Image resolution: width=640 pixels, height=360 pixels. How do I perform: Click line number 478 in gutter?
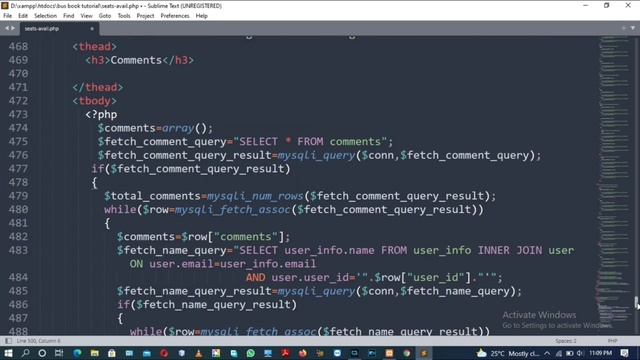click(x=18, y=182)
